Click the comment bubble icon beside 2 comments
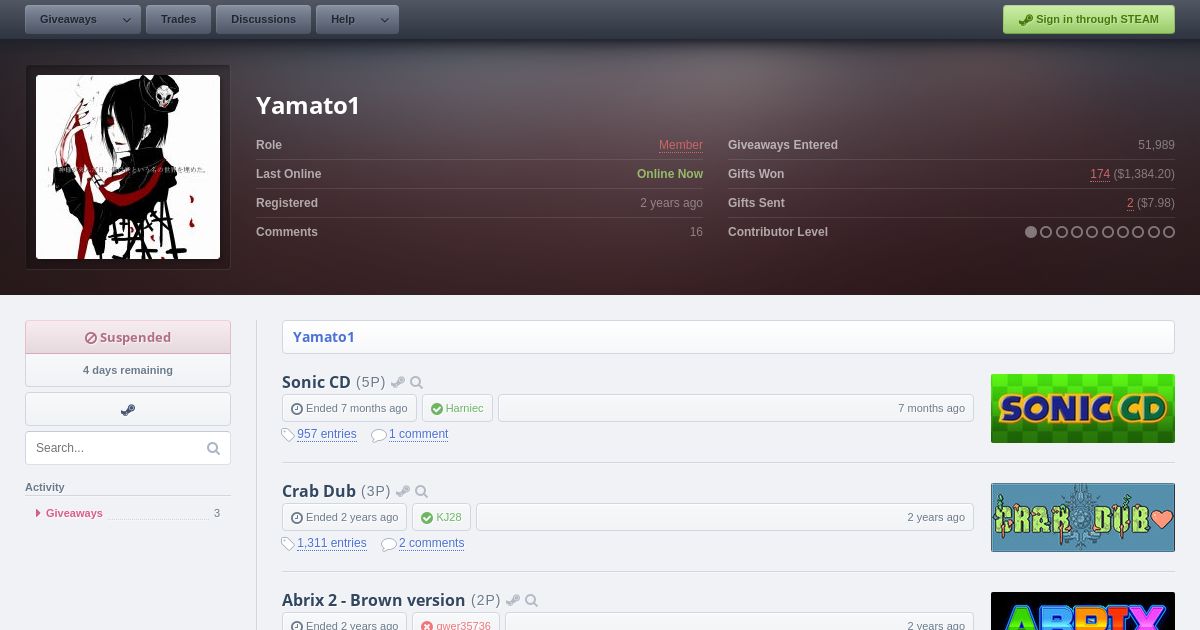 389,544
